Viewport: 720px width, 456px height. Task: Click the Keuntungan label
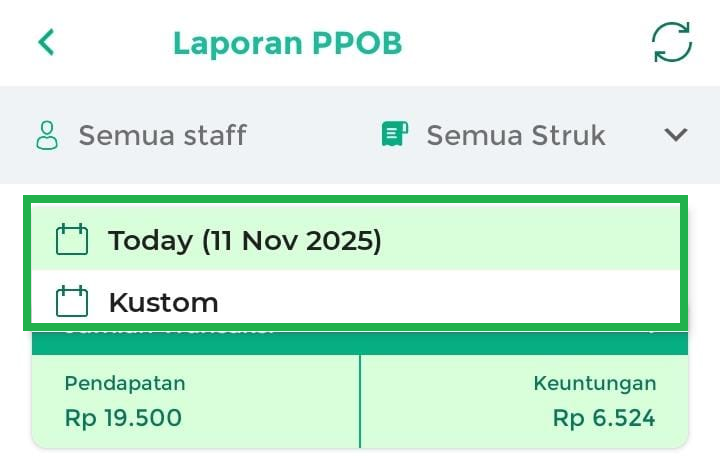tap(594, 383)
